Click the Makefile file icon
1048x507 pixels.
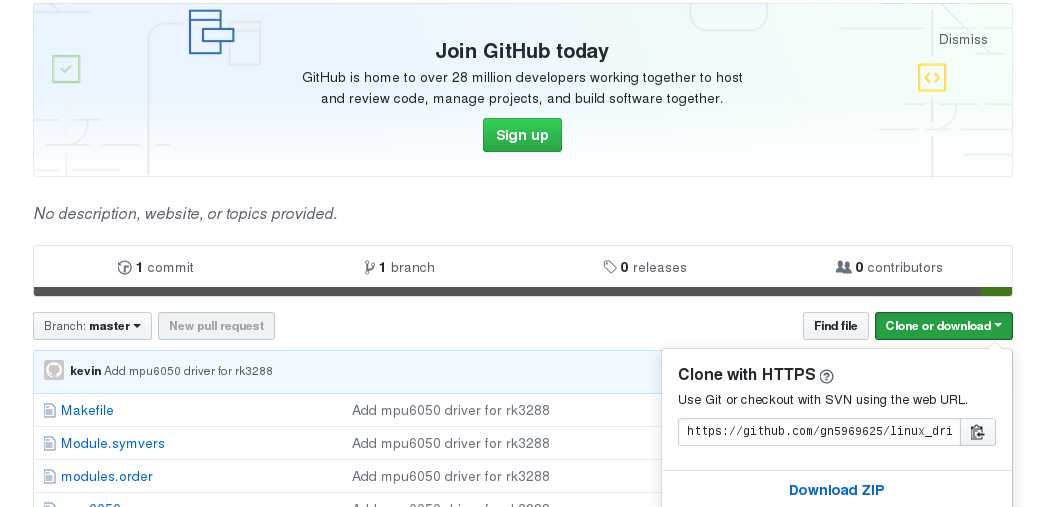[x=49, y=410]
